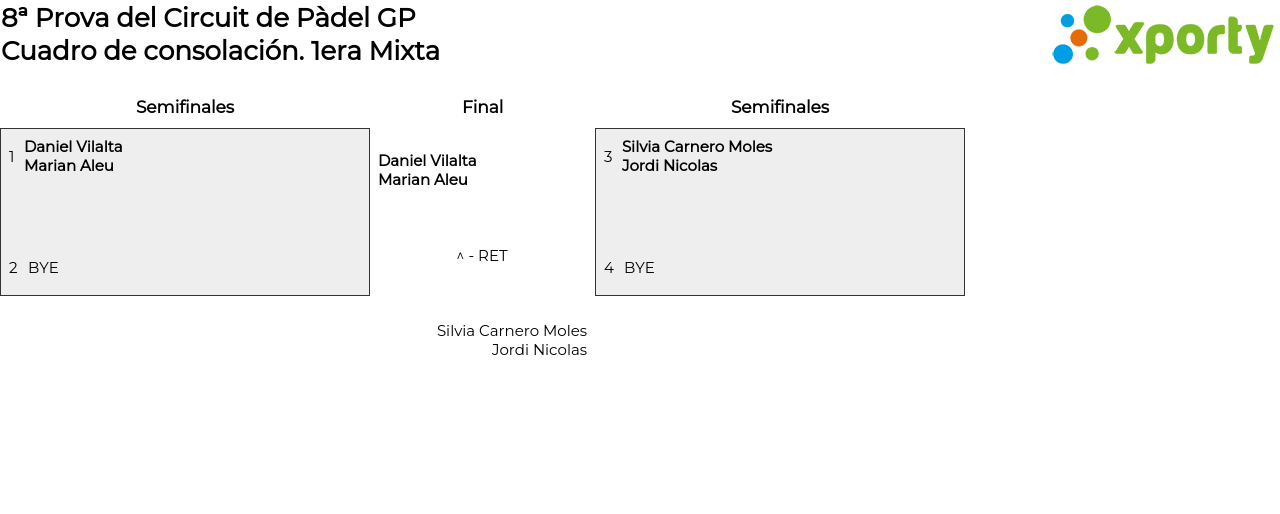Viewport: 1280px width, 514px height.
Task: Select Daniel Vilalta in the left semifinal box
Action: pyautogui.click(x=73, y=147)
